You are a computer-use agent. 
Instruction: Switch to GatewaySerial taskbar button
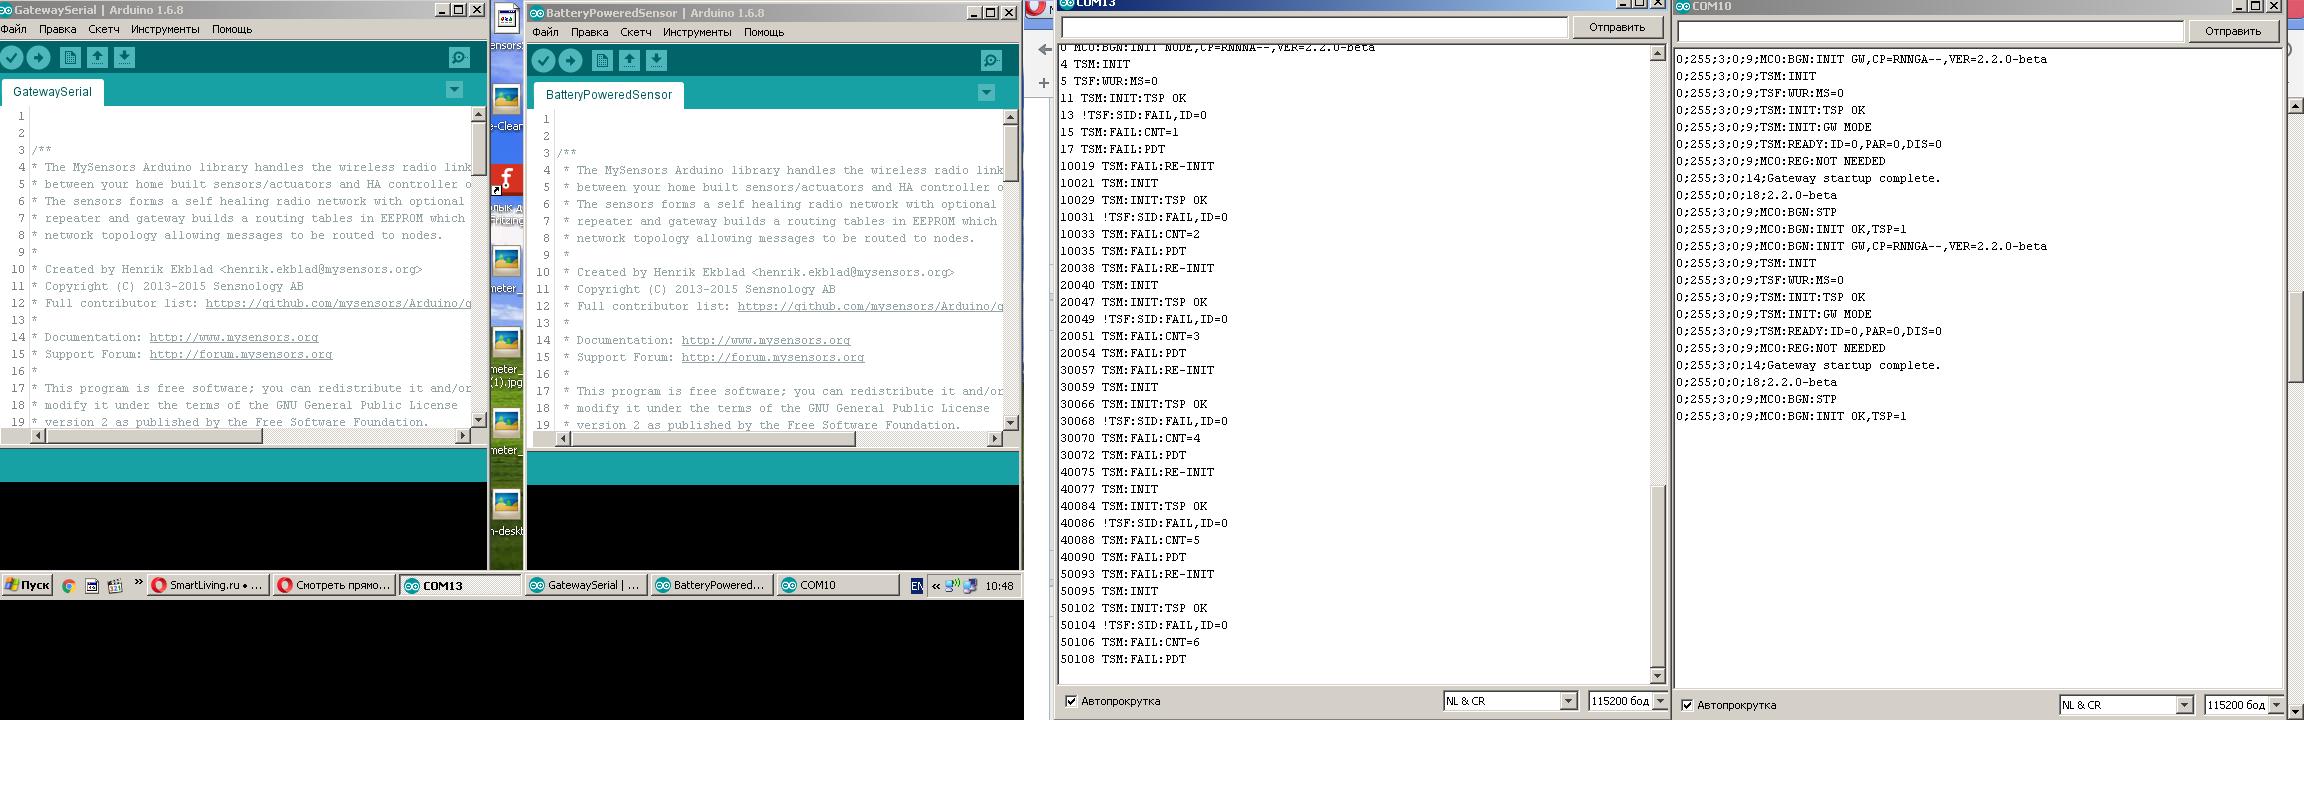[586, 586]
